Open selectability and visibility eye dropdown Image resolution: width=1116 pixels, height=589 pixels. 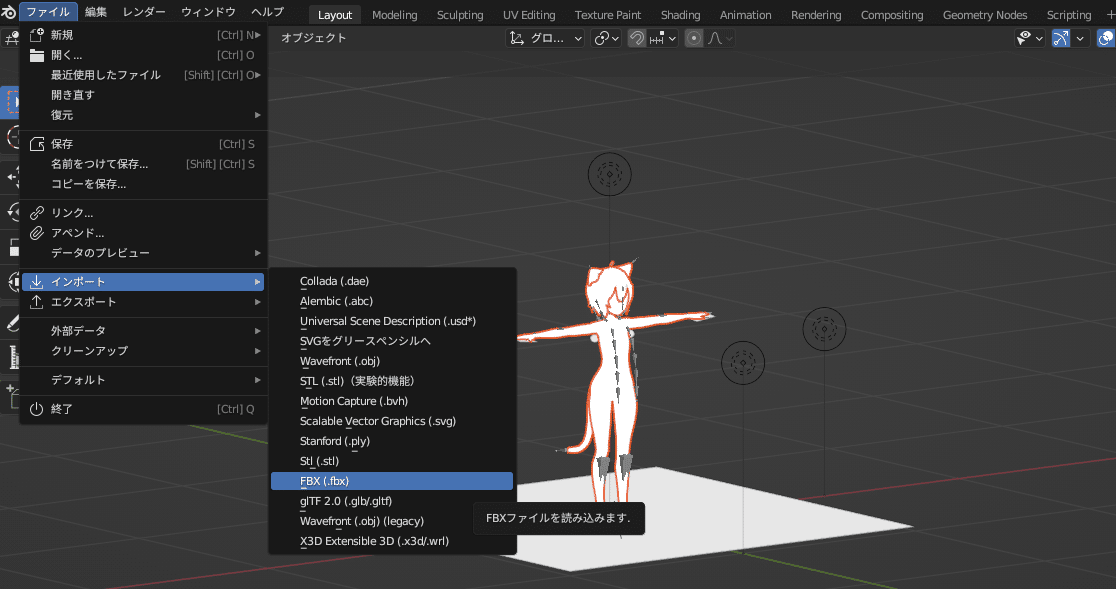pyautogui.click(x=1029, y=38)
